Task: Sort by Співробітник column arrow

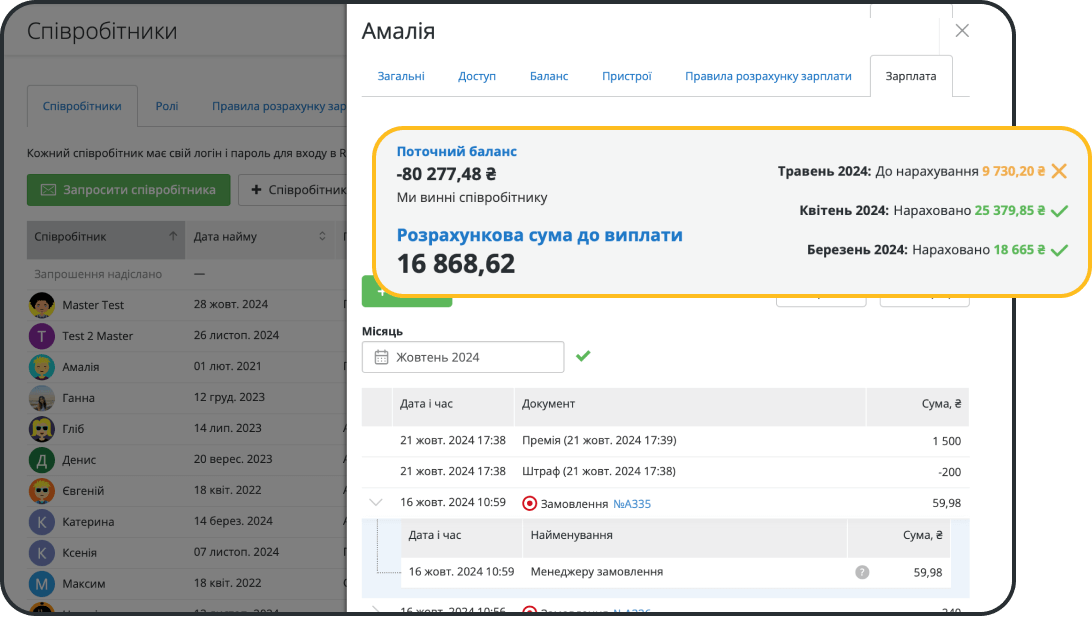Action: [x=173, y=237]
